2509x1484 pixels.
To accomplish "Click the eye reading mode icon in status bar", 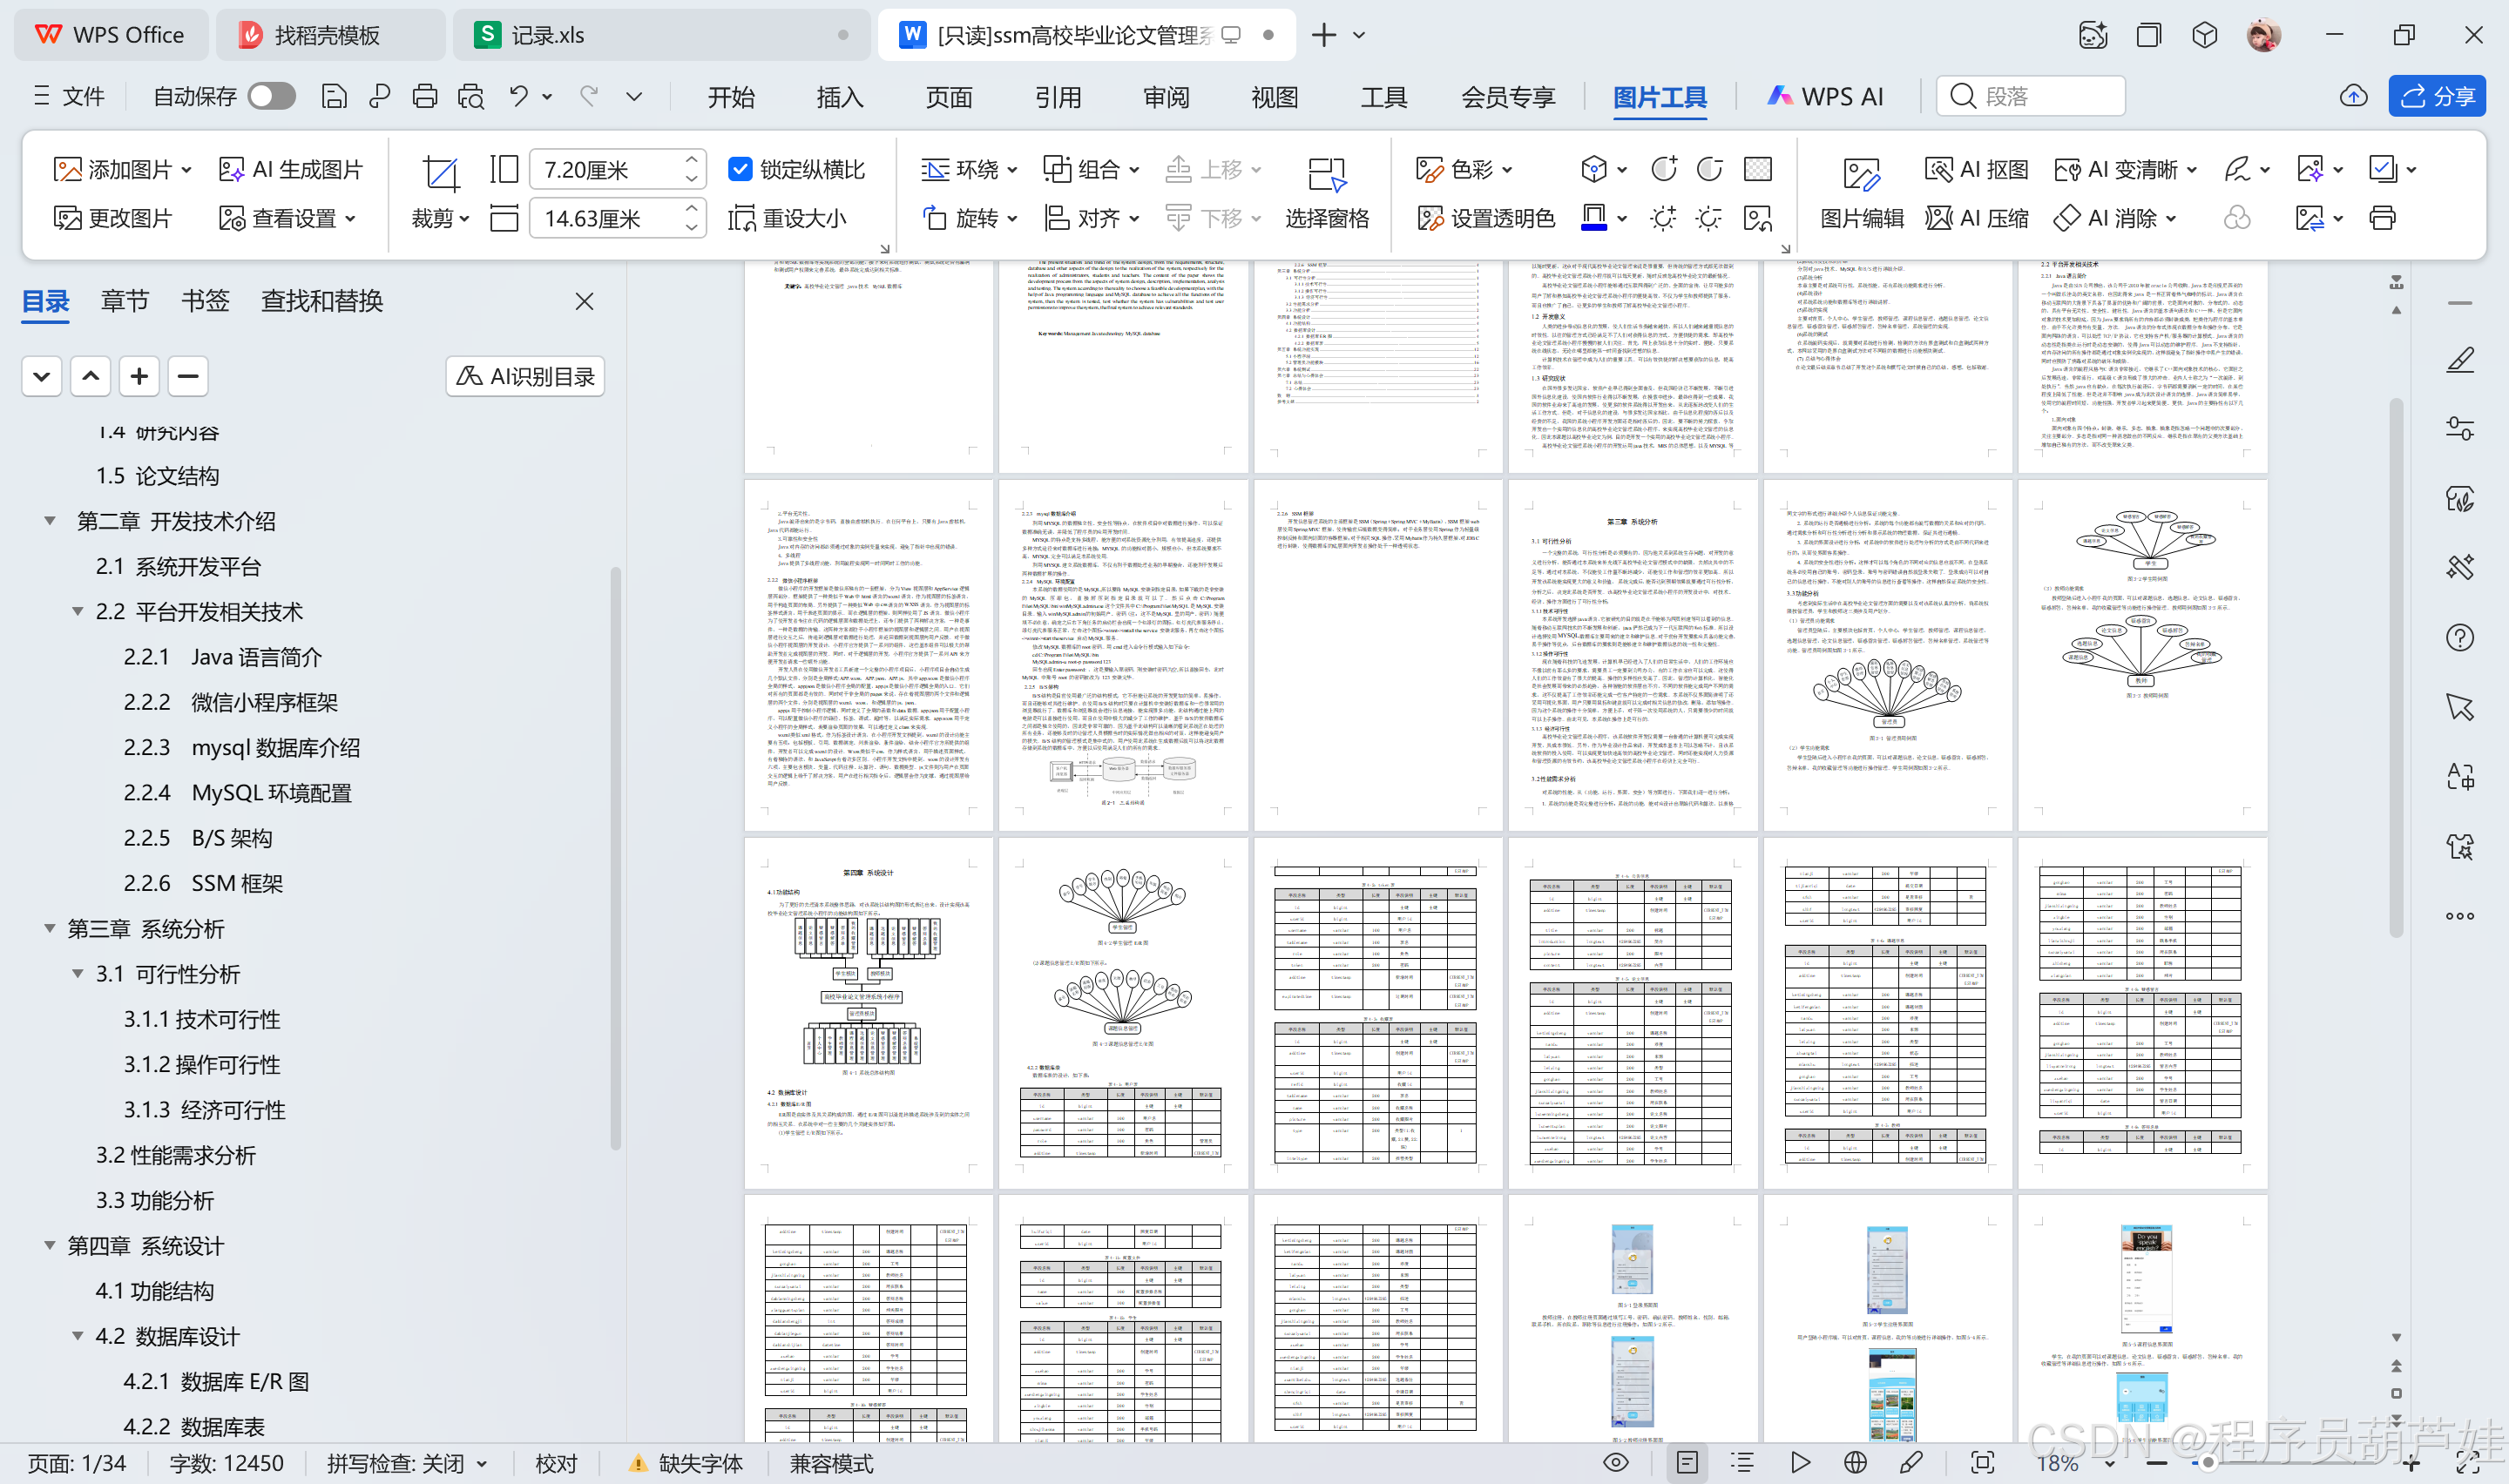I will click(x=1616, y=1463).
